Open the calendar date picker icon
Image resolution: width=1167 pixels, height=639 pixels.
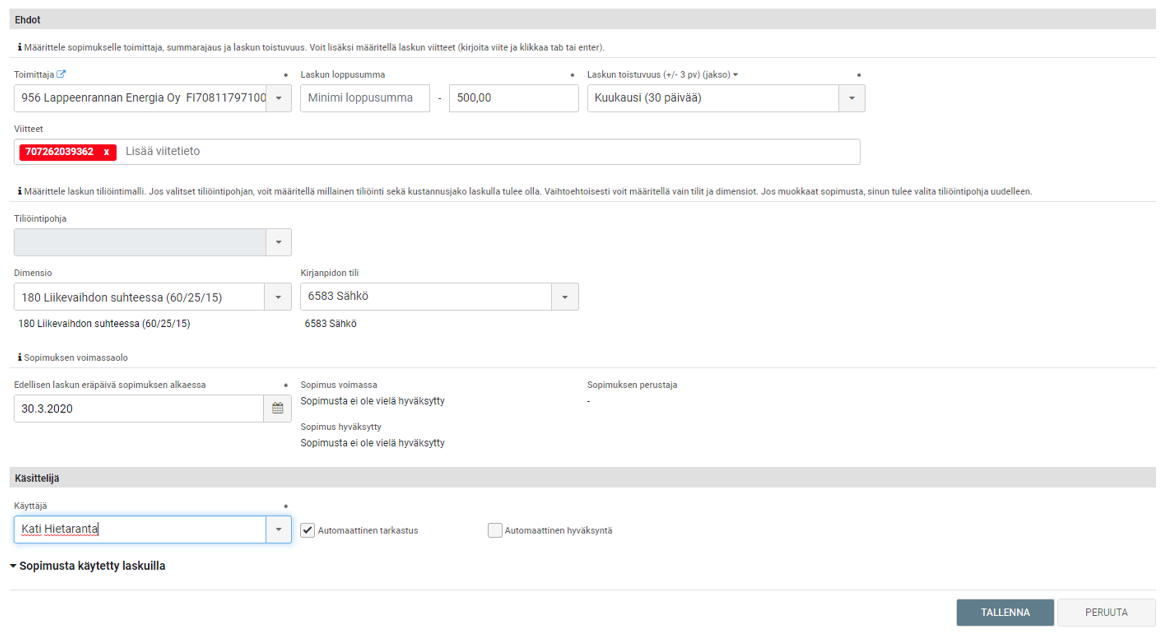tap(278, 409)
